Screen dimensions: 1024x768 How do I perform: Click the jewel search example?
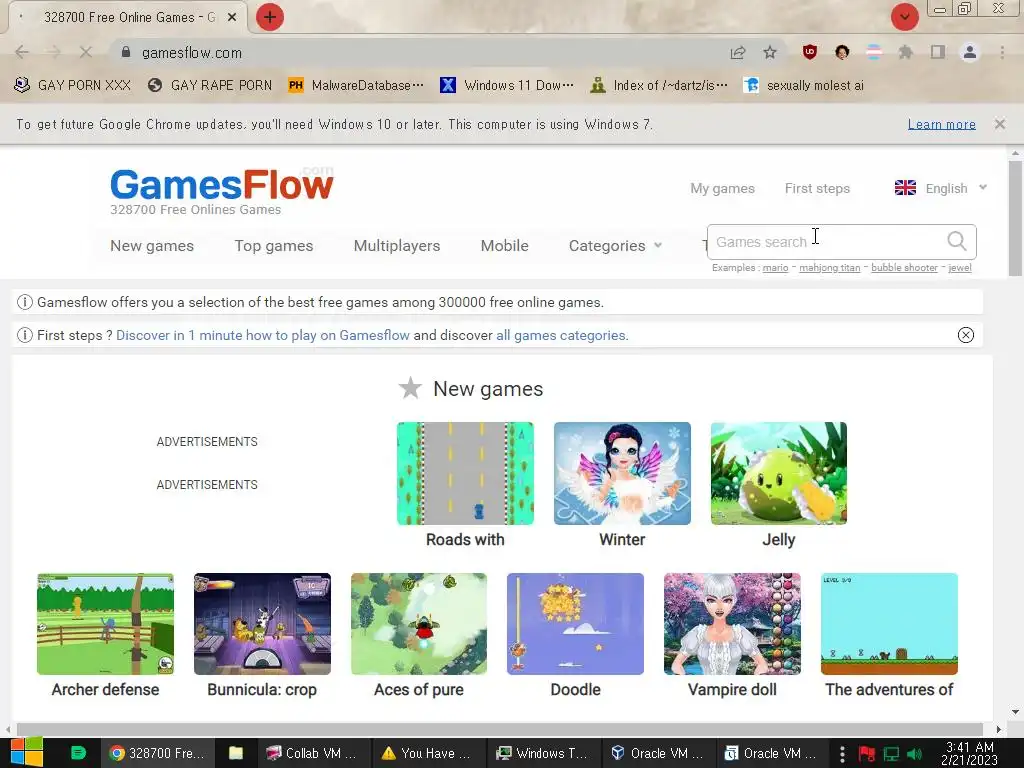(959, 268)
